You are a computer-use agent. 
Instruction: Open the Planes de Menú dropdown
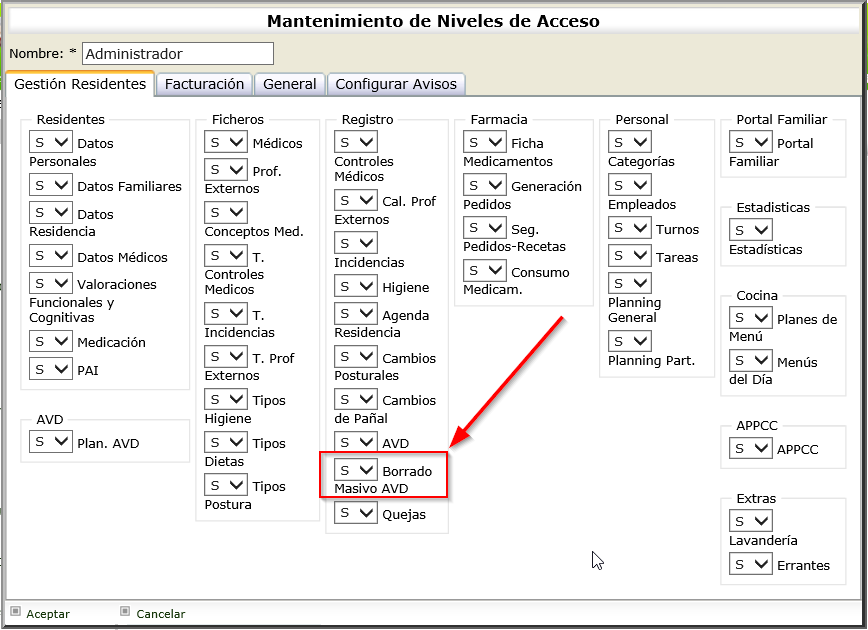750,318
